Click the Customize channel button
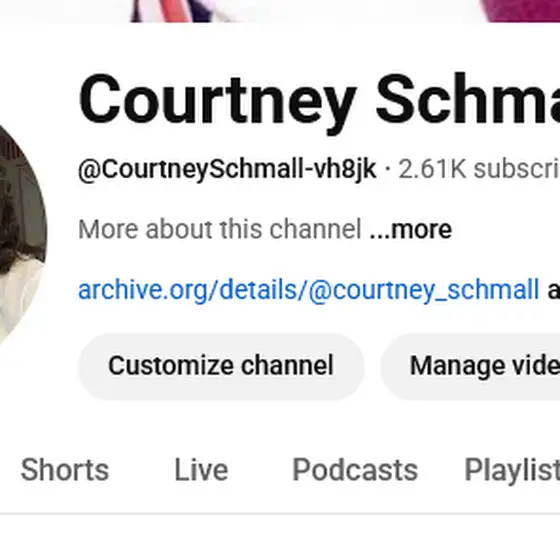The image size is (560, 560). [221, 366]
